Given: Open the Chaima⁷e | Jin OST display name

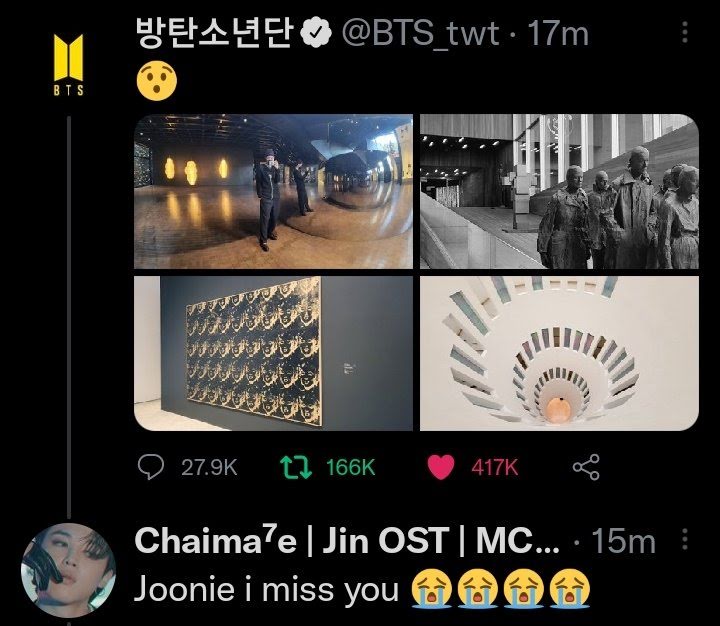Looking at the screenshot, I should click(x=347, y=540).
